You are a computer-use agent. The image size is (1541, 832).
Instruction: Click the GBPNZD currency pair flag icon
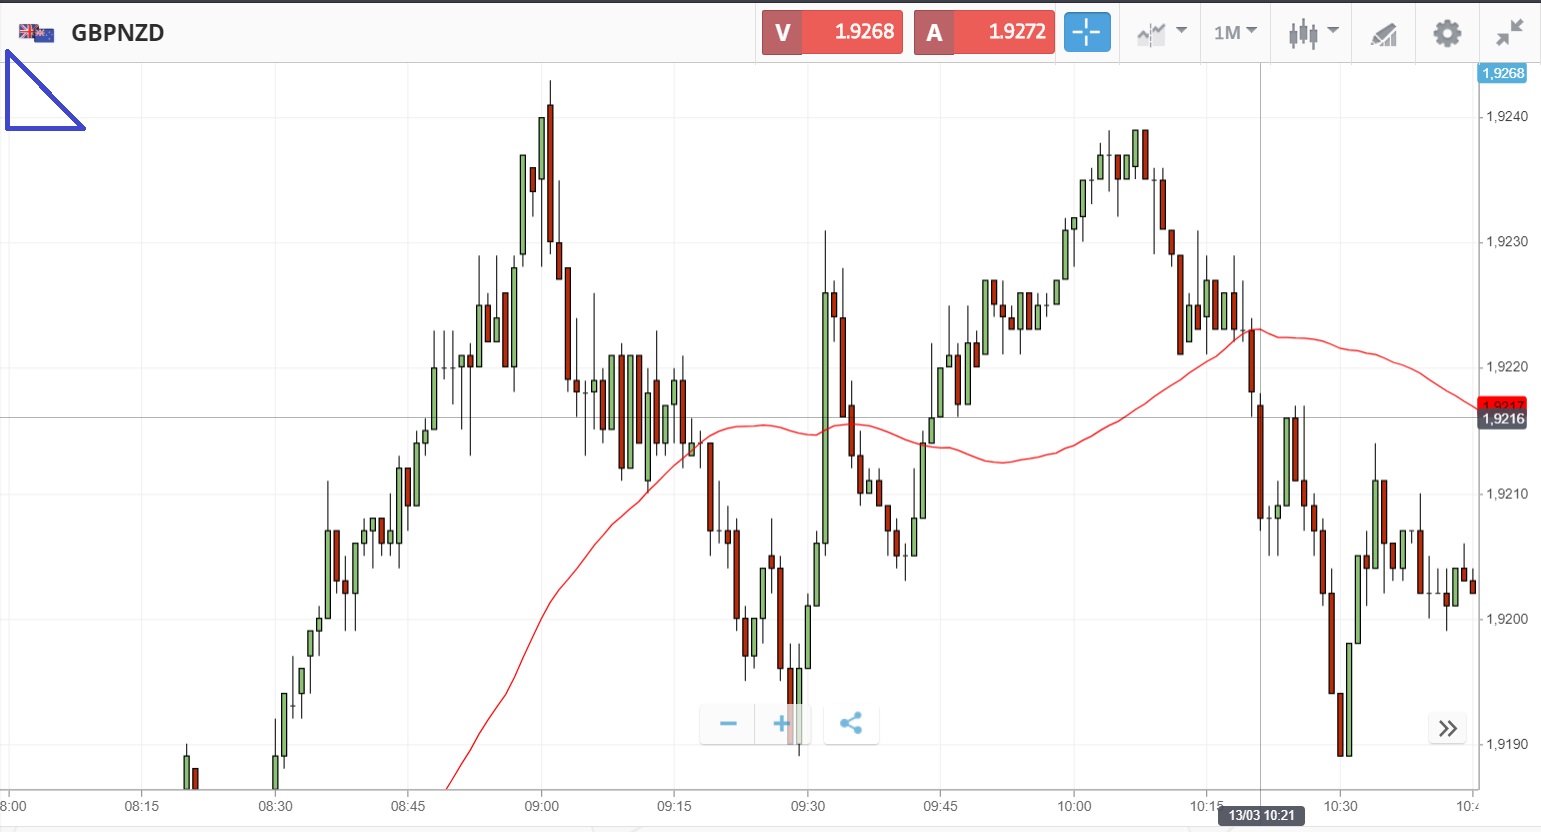tap(36, 33)
